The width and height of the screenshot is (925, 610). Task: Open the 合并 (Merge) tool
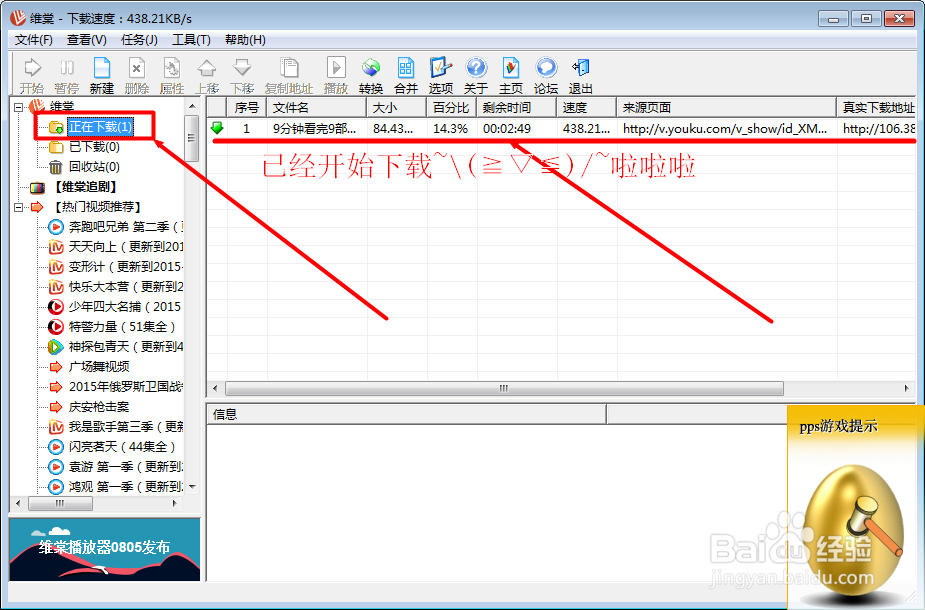coord(406,76)
